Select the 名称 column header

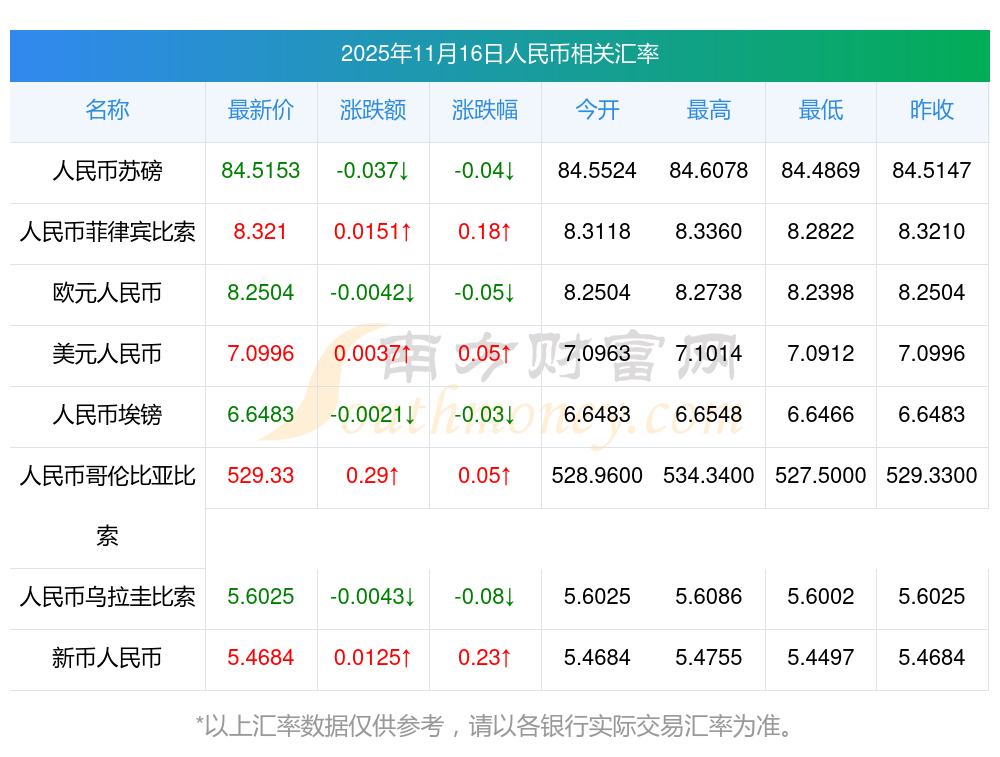point(107,110)
